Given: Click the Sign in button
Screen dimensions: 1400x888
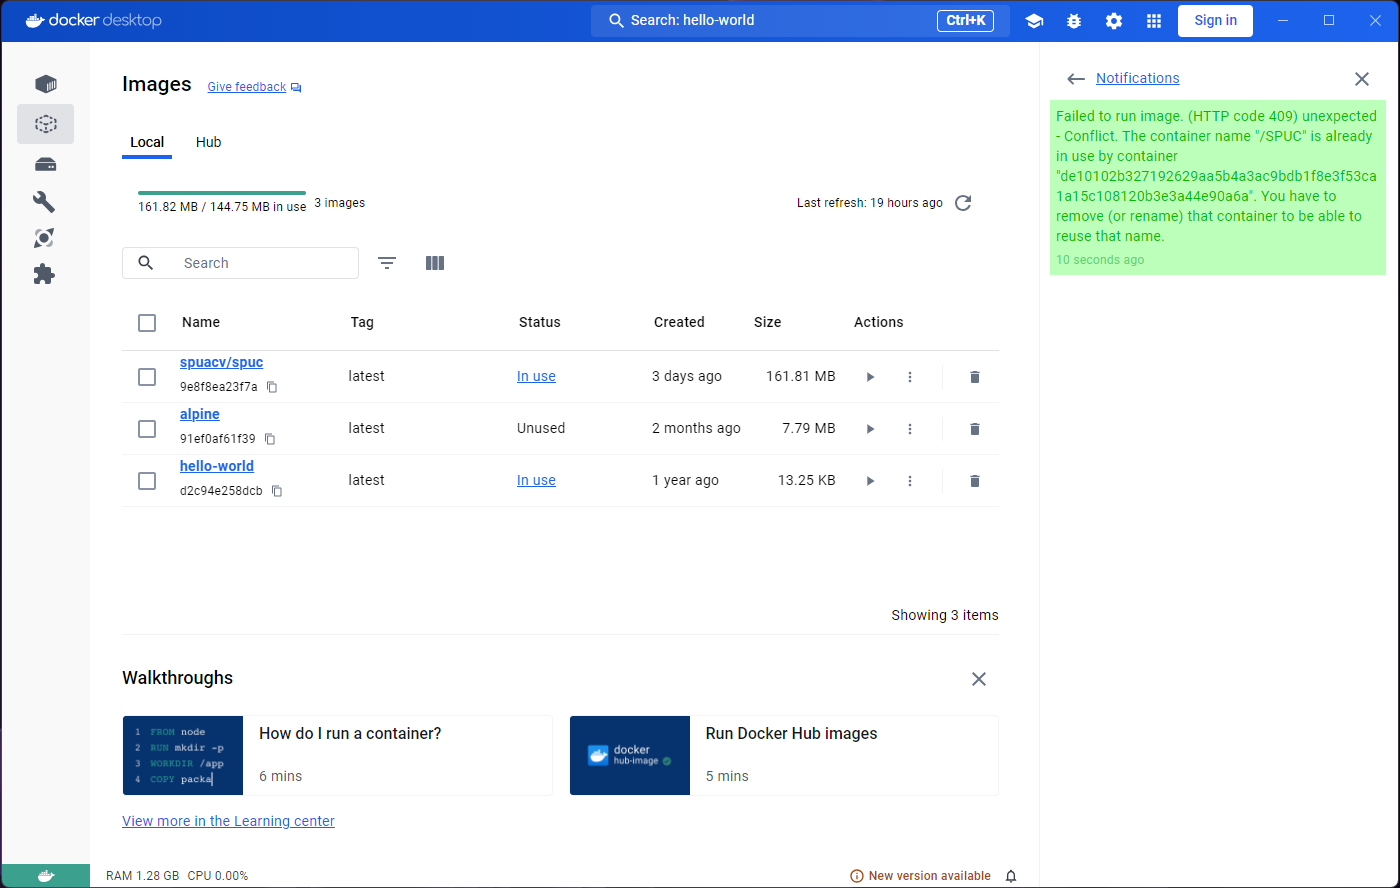Looking at the screenshot, I should (1215, 20).
